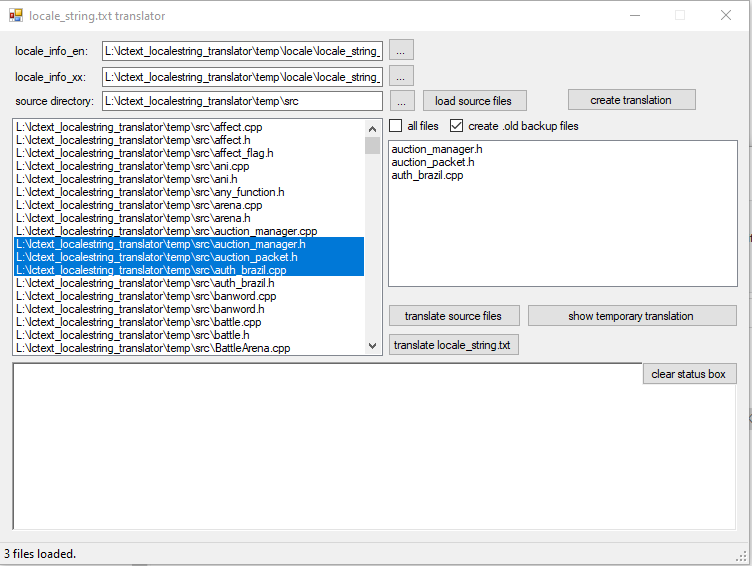The height and width of the screenshot is (566, 752).
Task: Select BattleArena.cpp in the source list
Action: (189, 348)
